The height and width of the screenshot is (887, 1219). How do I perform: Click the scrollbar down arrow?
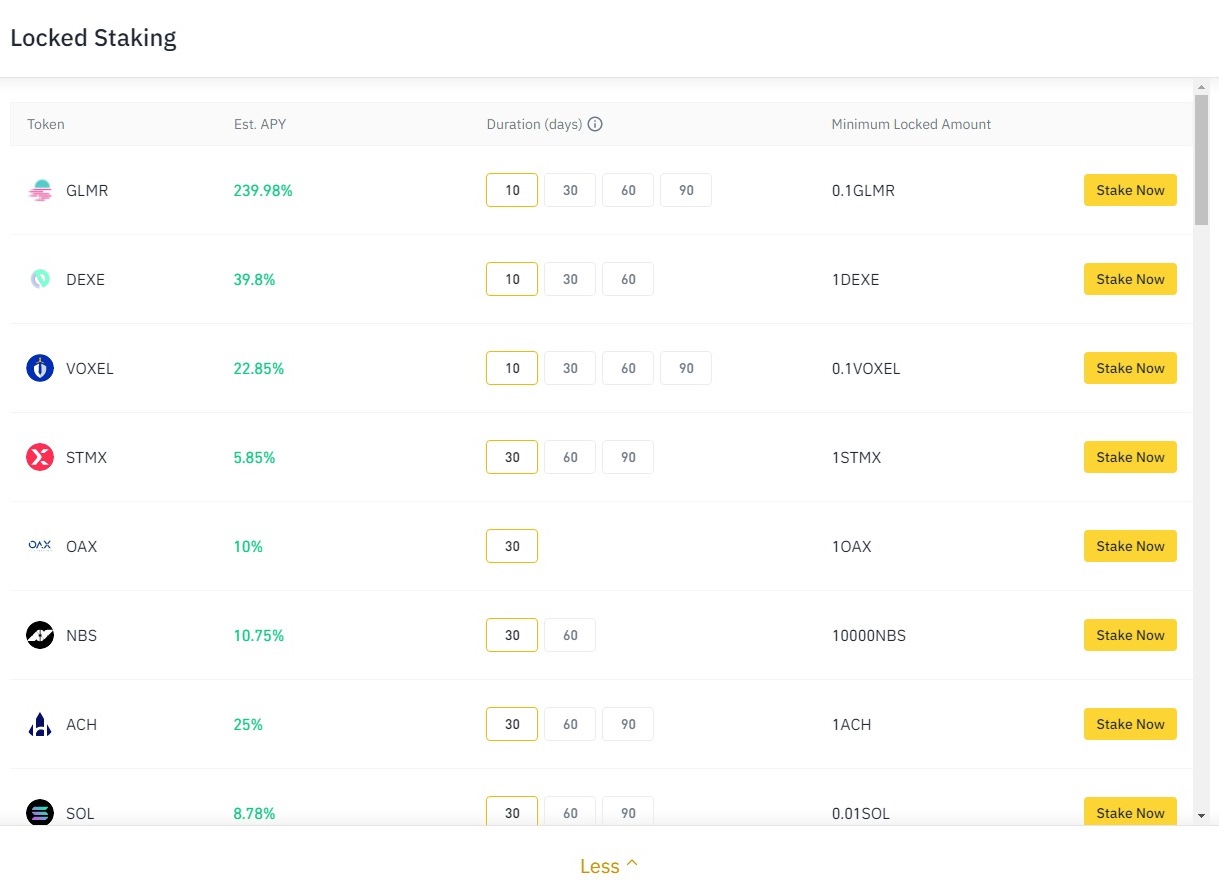[1201, 816]
